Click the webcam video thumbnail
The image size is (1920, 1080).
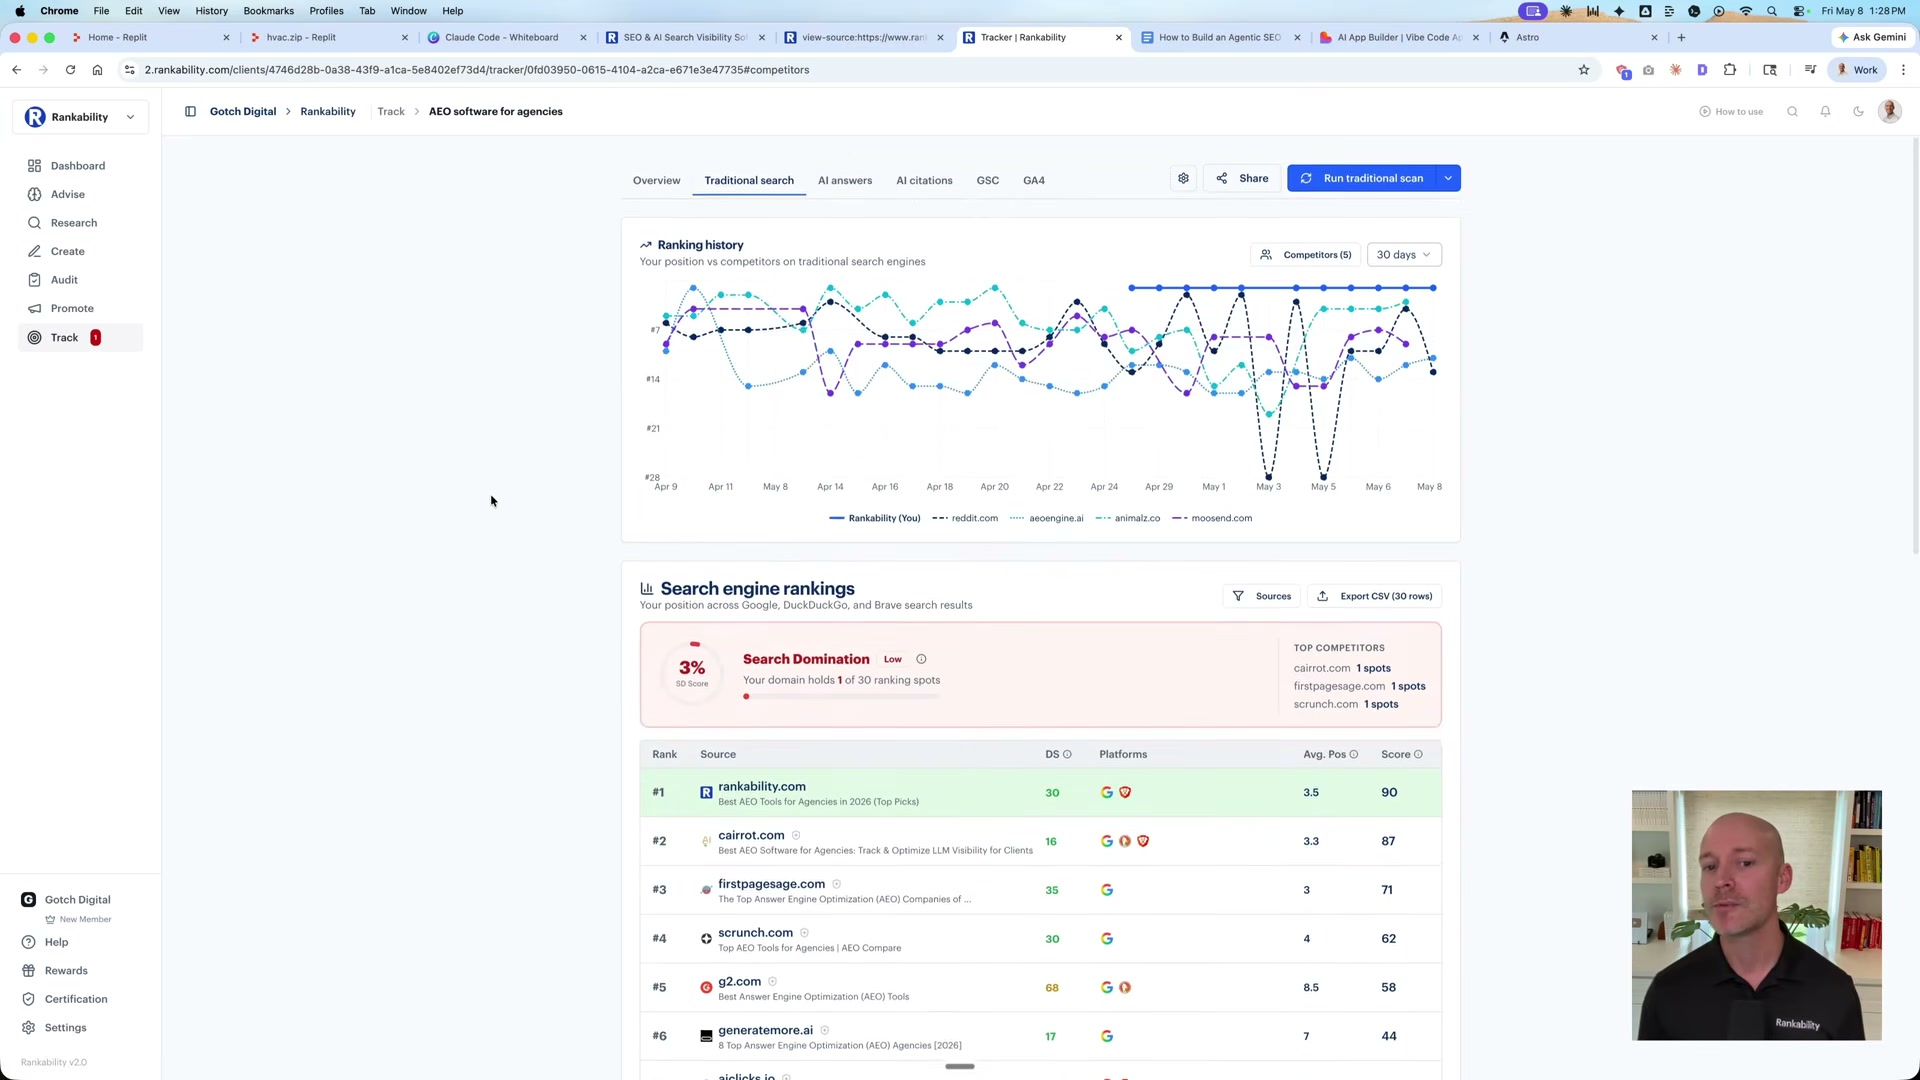pos(1756,915)
